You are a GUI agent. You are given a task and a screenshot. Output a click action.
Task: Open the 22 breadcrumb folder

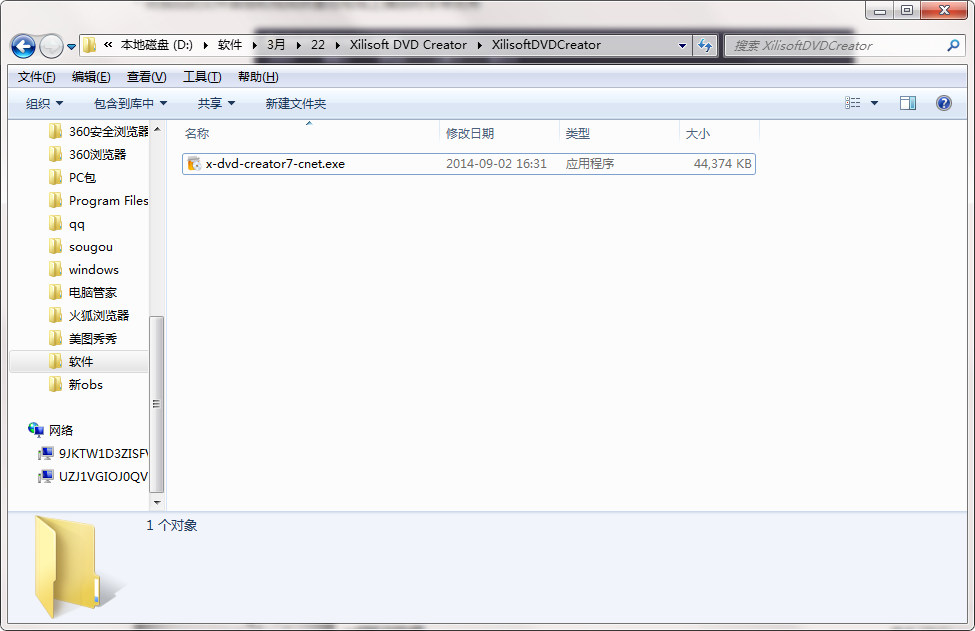318,45
